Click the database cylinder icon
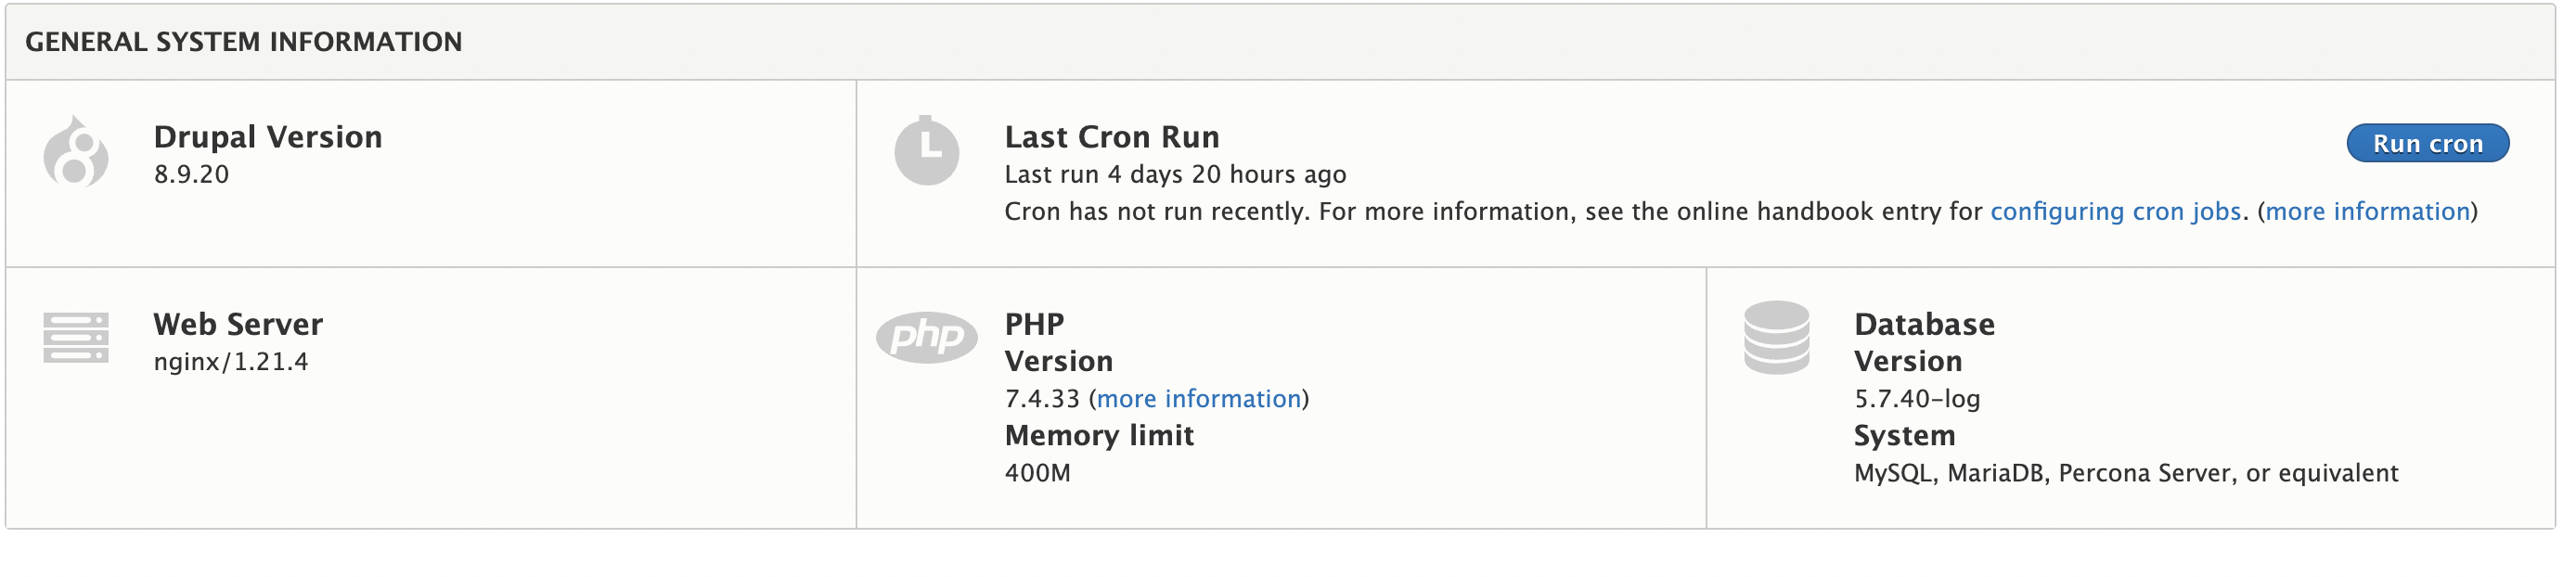This screenshot has width=2576, height=577. tap(1776, 338)
